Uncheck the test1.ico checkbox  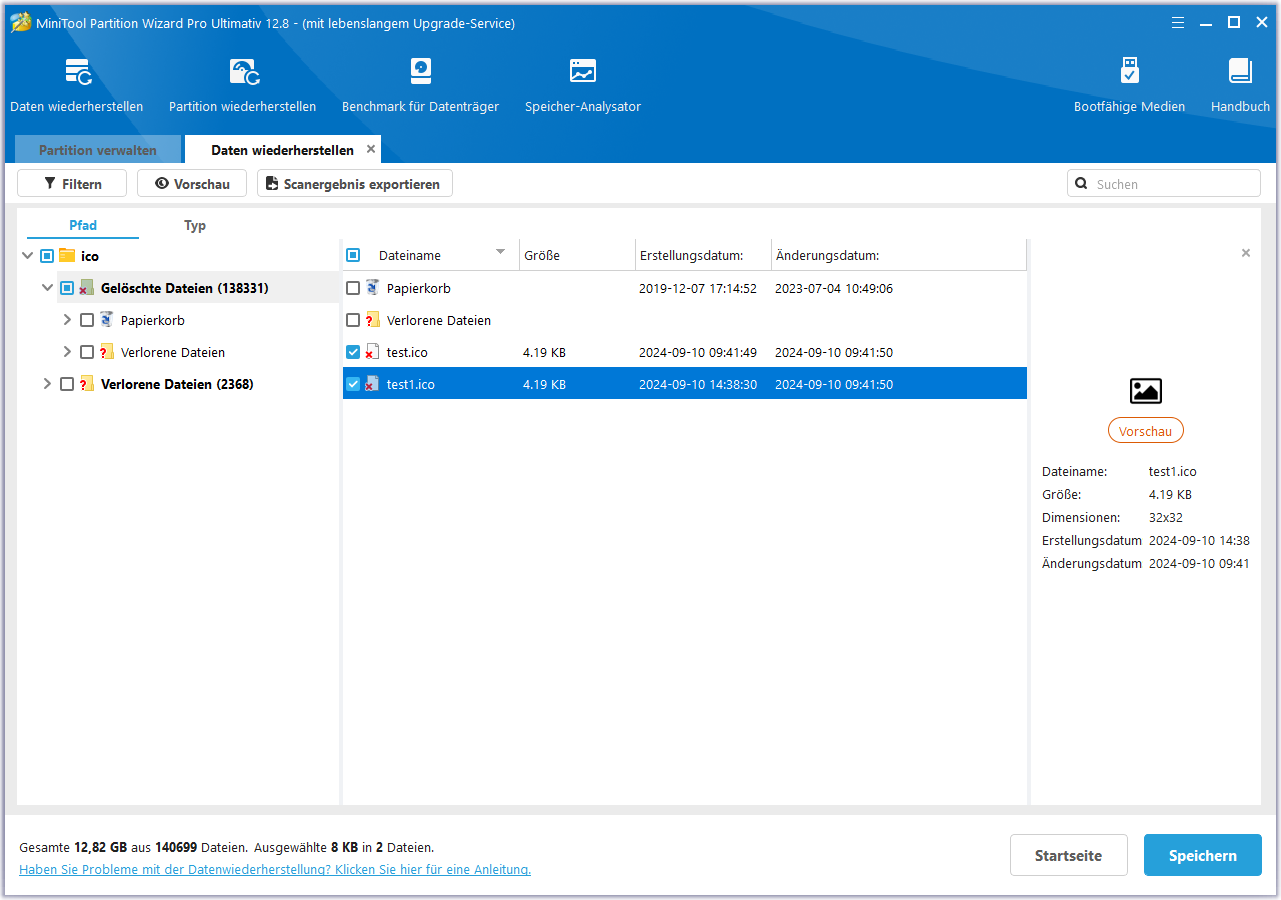pyautogui.click(x=353, y=384)
